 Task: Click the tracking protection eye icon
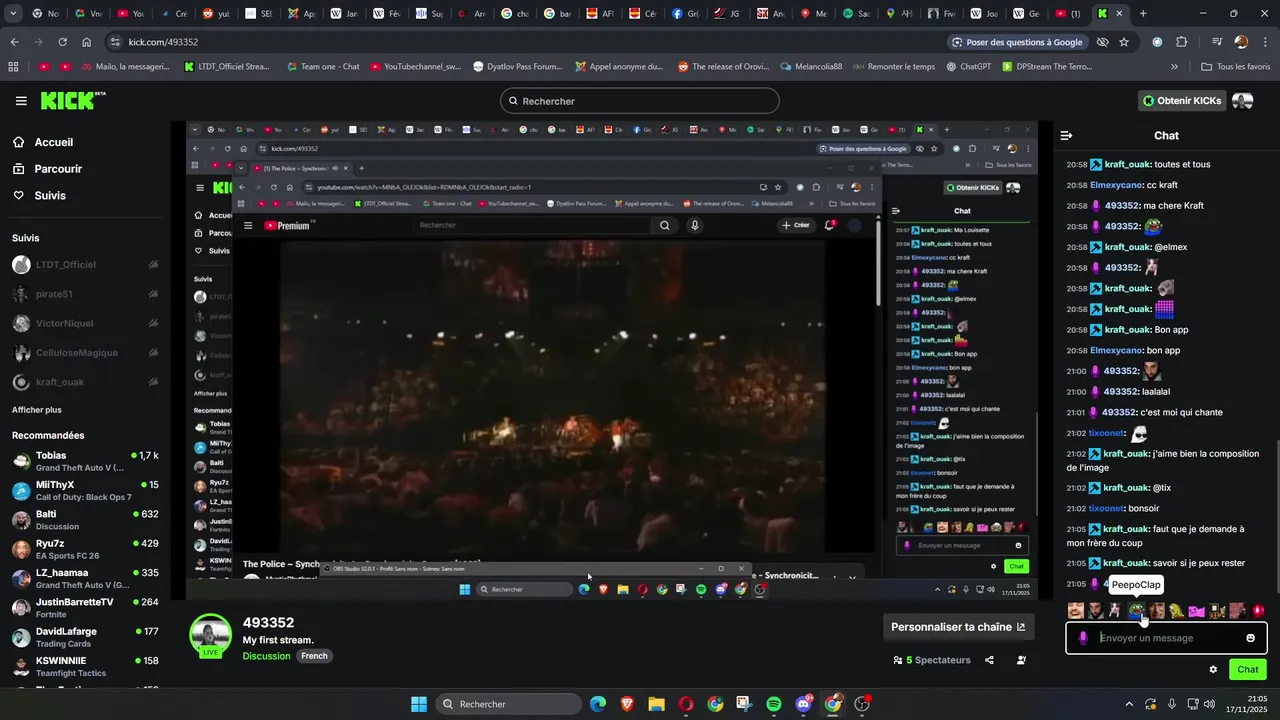1102,42
